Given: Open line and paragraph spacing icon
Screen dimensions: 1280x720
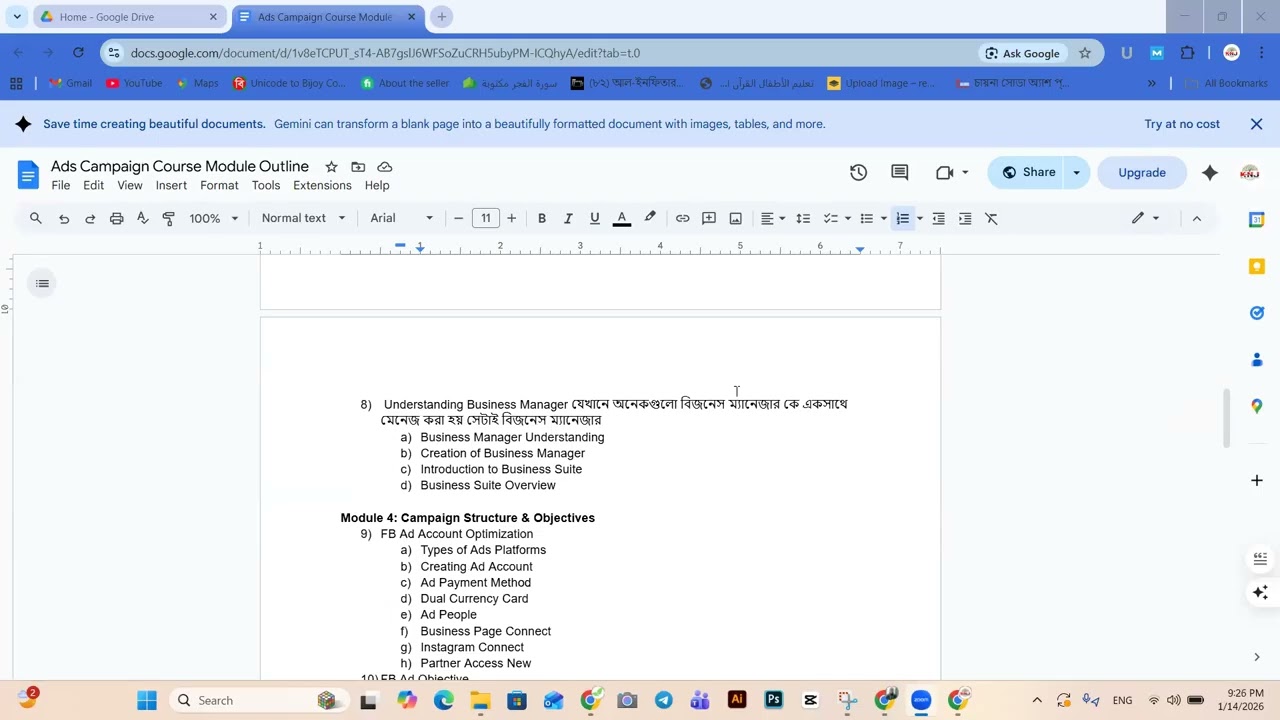Looking at the screenshot, I should coord(803,218).
